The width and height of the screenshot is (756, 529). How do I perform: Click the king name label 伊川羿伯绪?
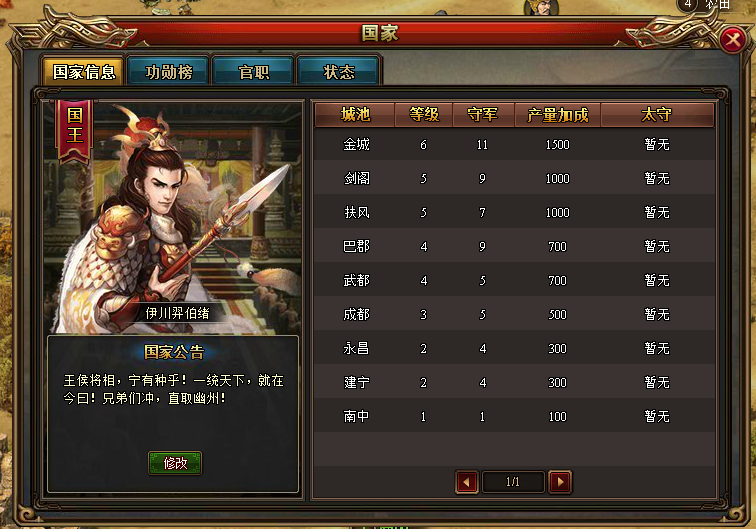pos(177,313)
